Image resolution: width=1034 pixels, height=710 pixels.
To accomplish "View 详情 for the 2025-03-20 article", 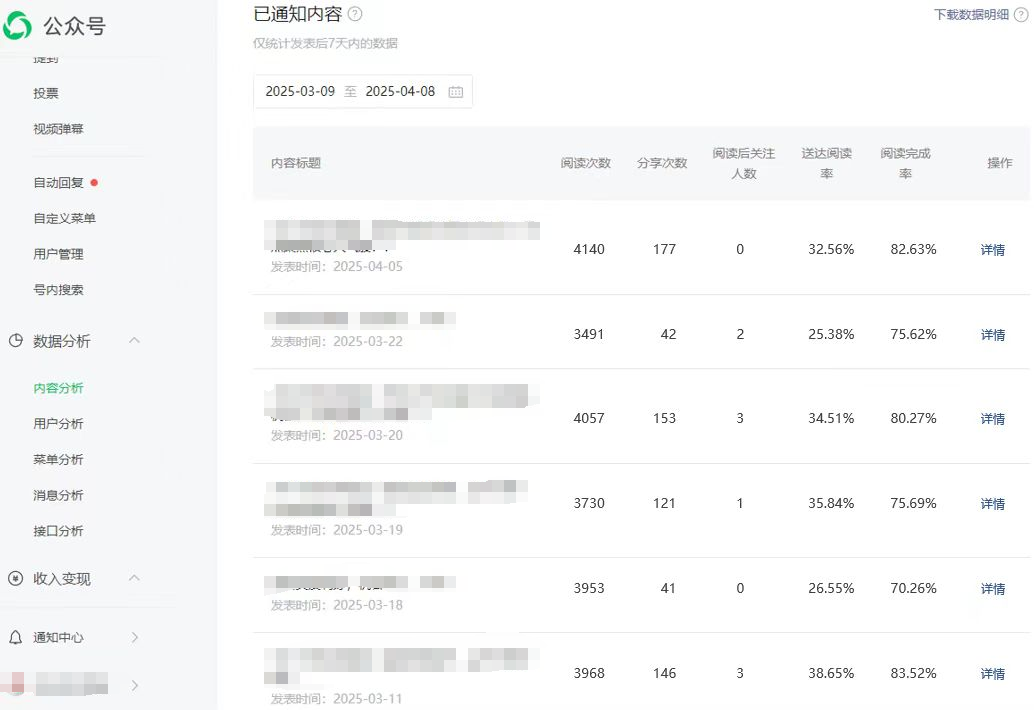I will pyautogui.click(x=992, y=419).
